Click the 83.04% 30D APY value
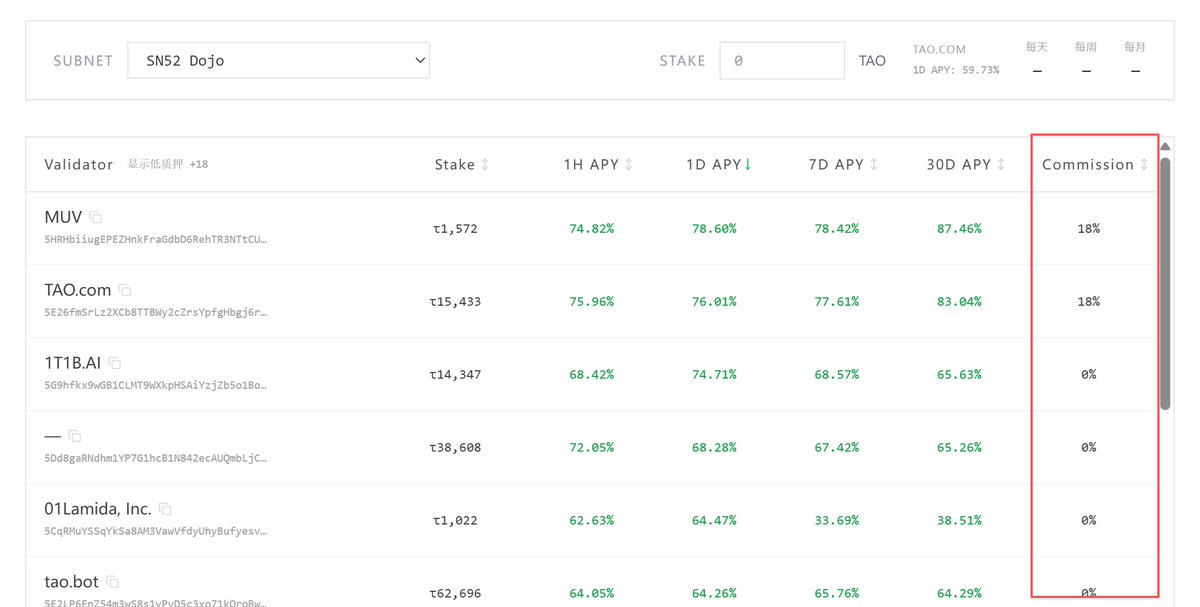1200x607 pixels. pos(959,302)
